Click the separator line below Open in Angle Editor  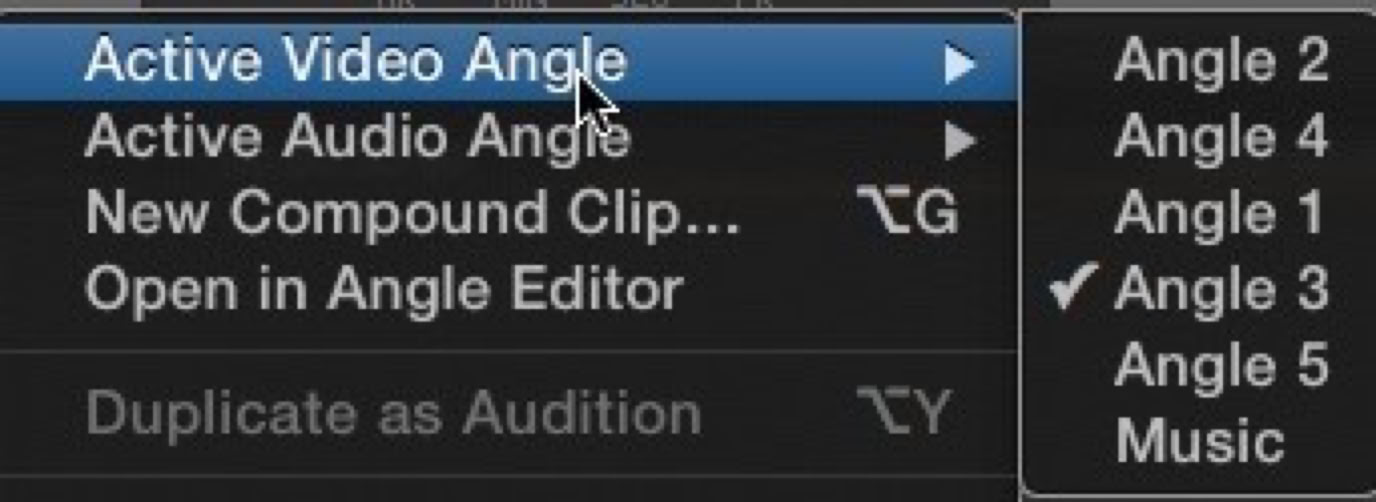(x=508, y=351)
